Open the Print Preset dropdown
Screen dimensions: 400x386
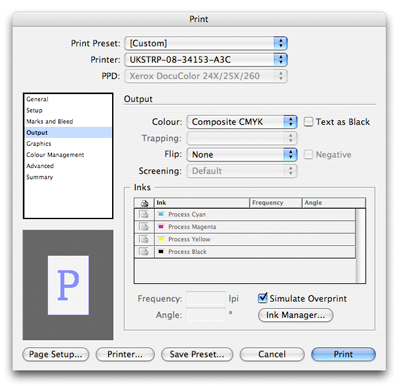click(206, 43)
